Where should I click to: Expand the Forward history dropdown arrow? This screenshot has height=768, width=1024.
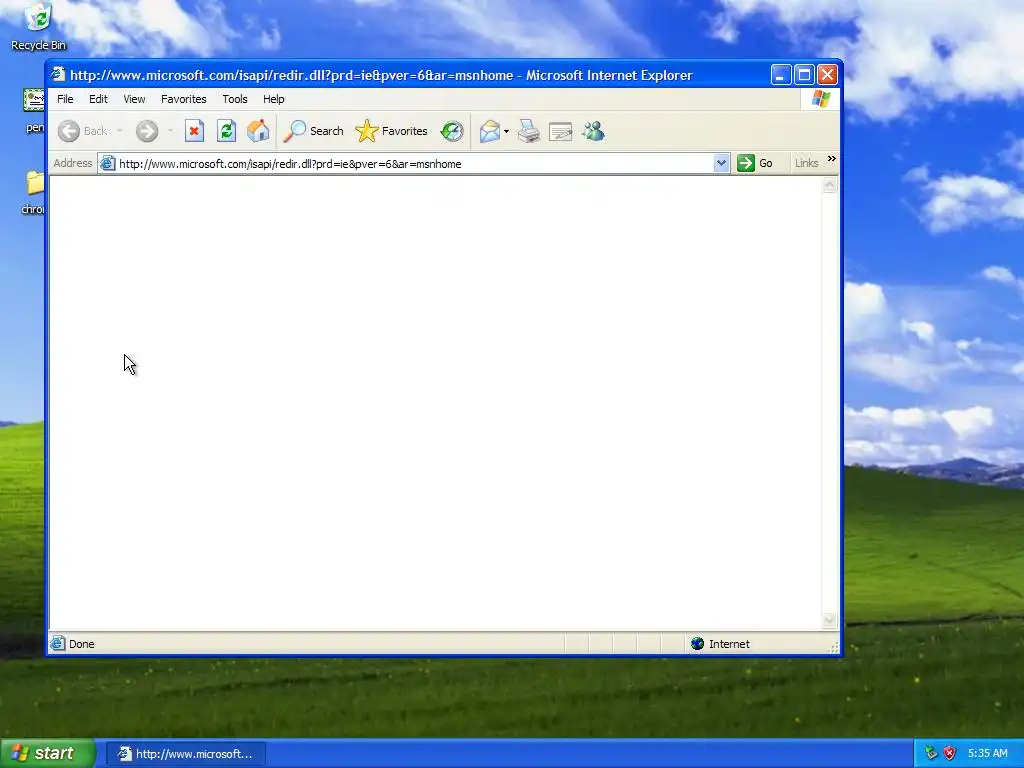(x=170, y=131)
